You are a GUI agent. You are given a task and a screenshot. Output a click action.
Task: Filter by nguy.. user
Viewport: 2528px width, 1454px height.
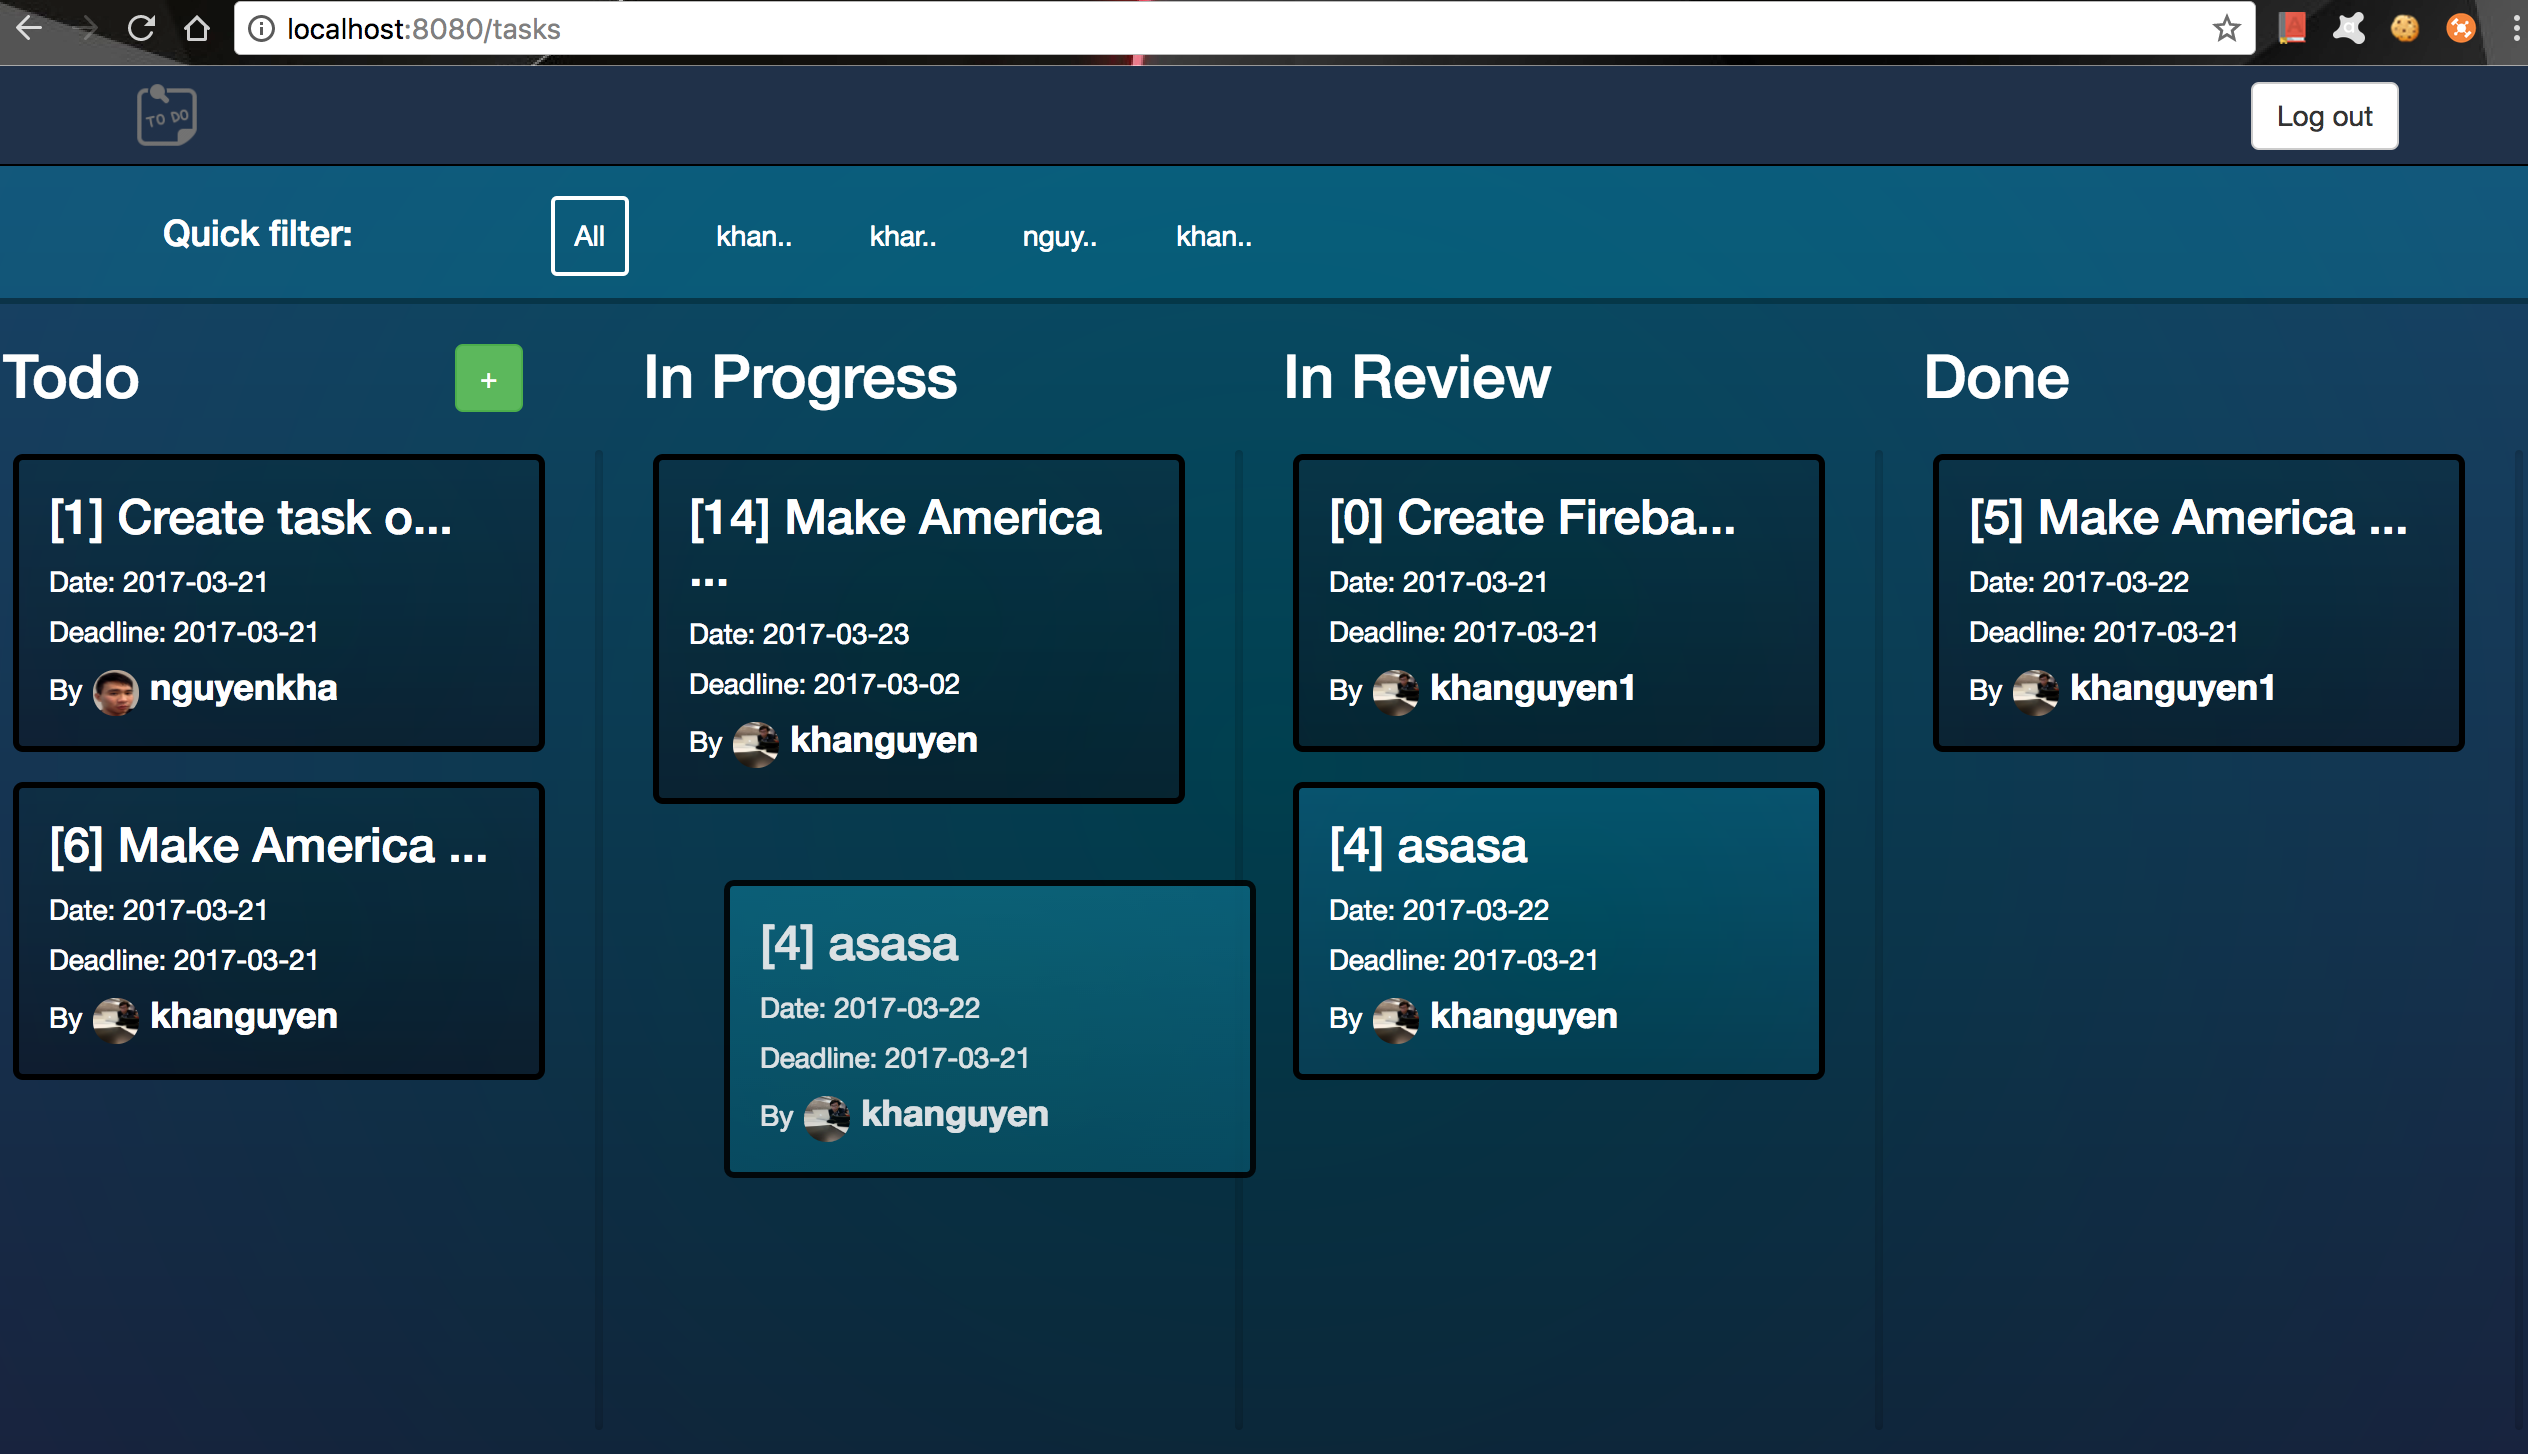pos(1059,237)
